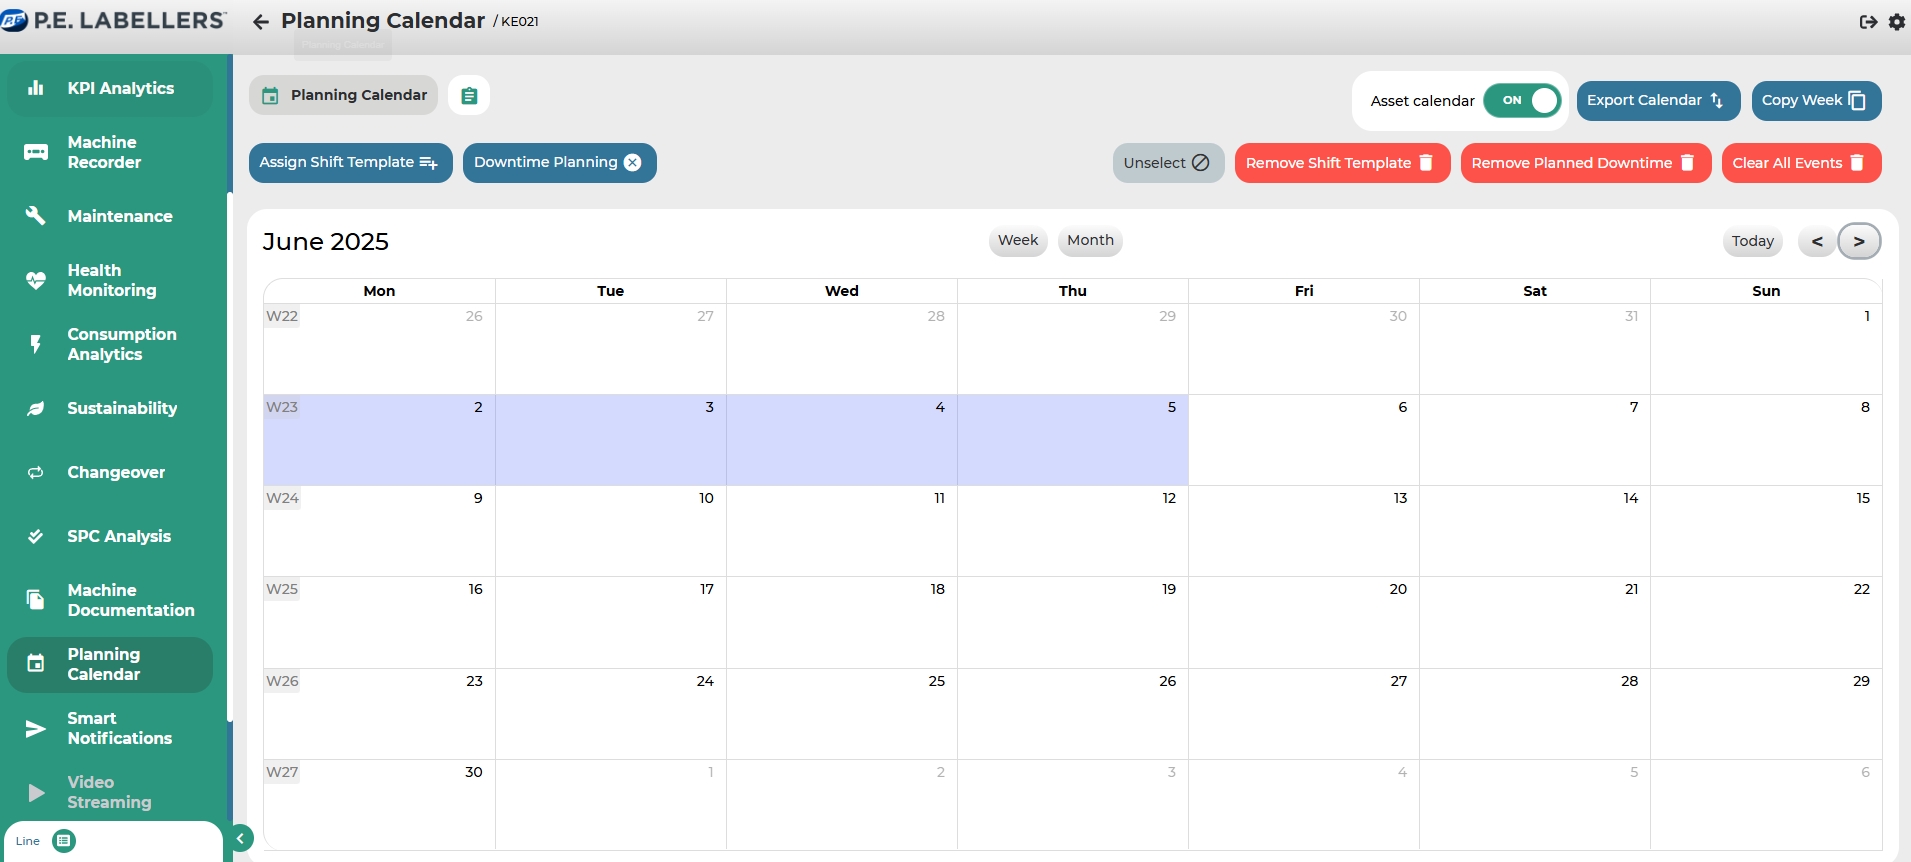Screen dimensions: 1911x862
Task: Click the green clipboard icon button
Action: 469,96
